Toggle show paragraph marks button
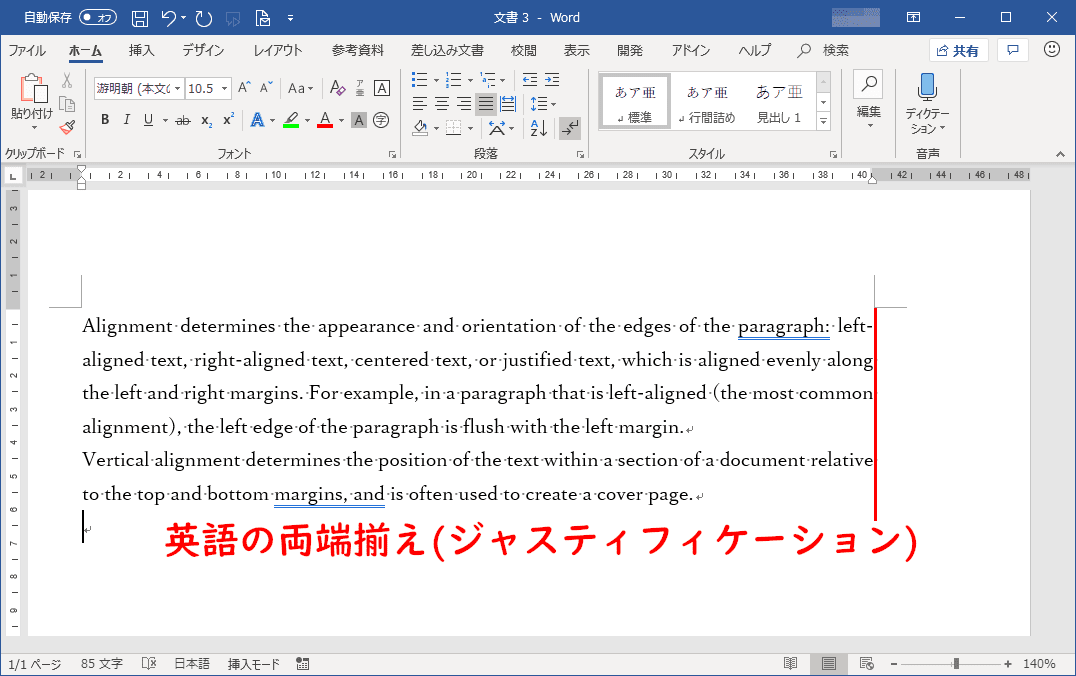1076x676 pixels. click(x=569, y=128)
